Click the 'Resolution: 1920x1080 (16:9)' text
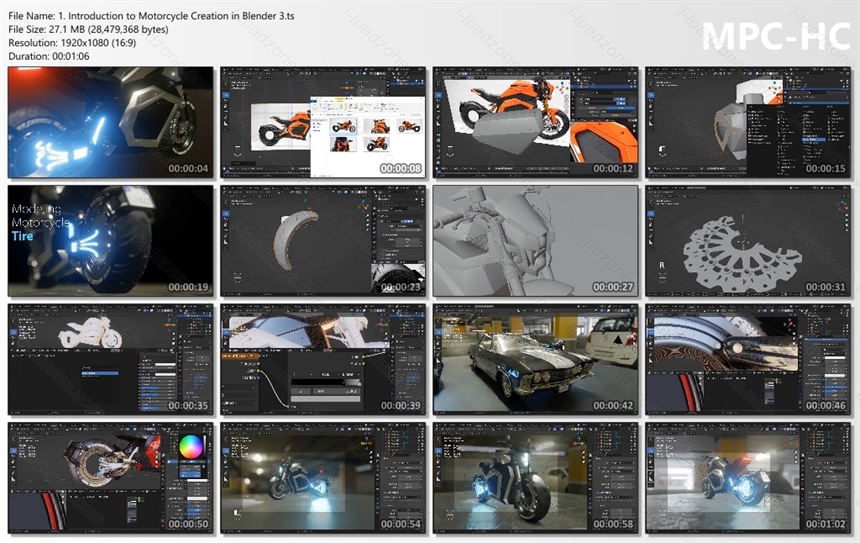860x543 pixels. [72, 43]
